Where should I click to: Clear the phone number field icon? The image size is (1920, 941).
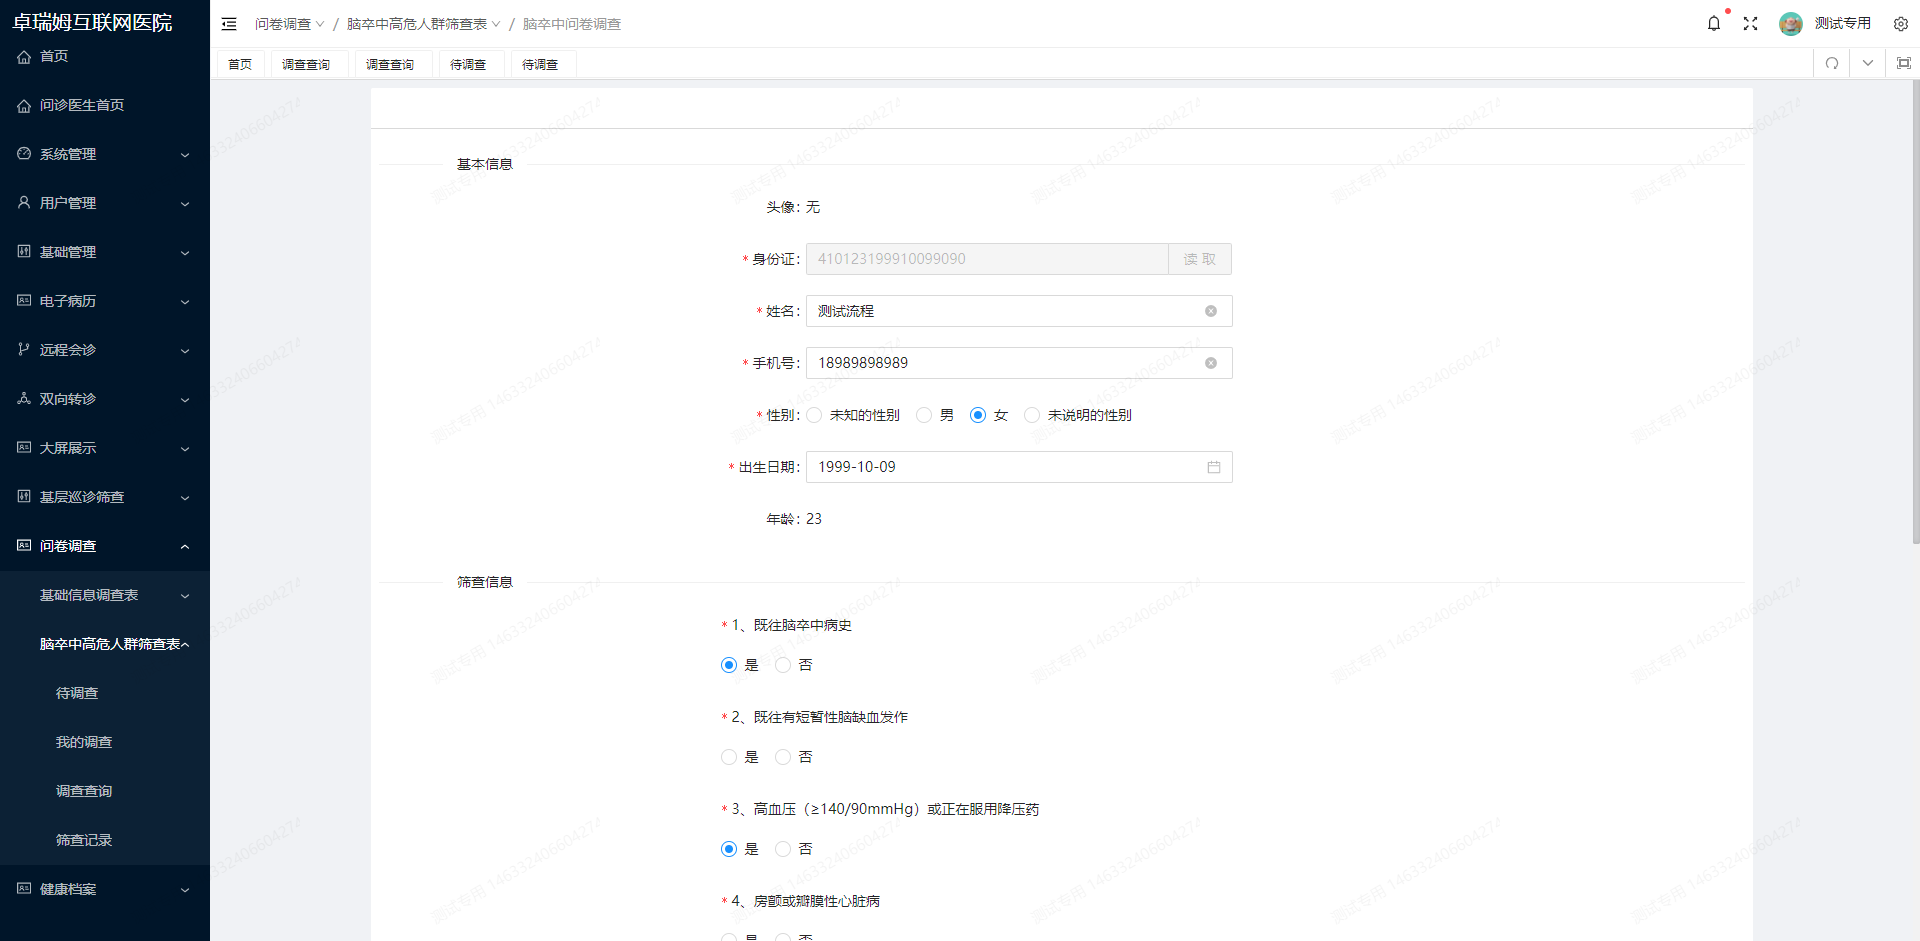click(x=1210, y=363)
